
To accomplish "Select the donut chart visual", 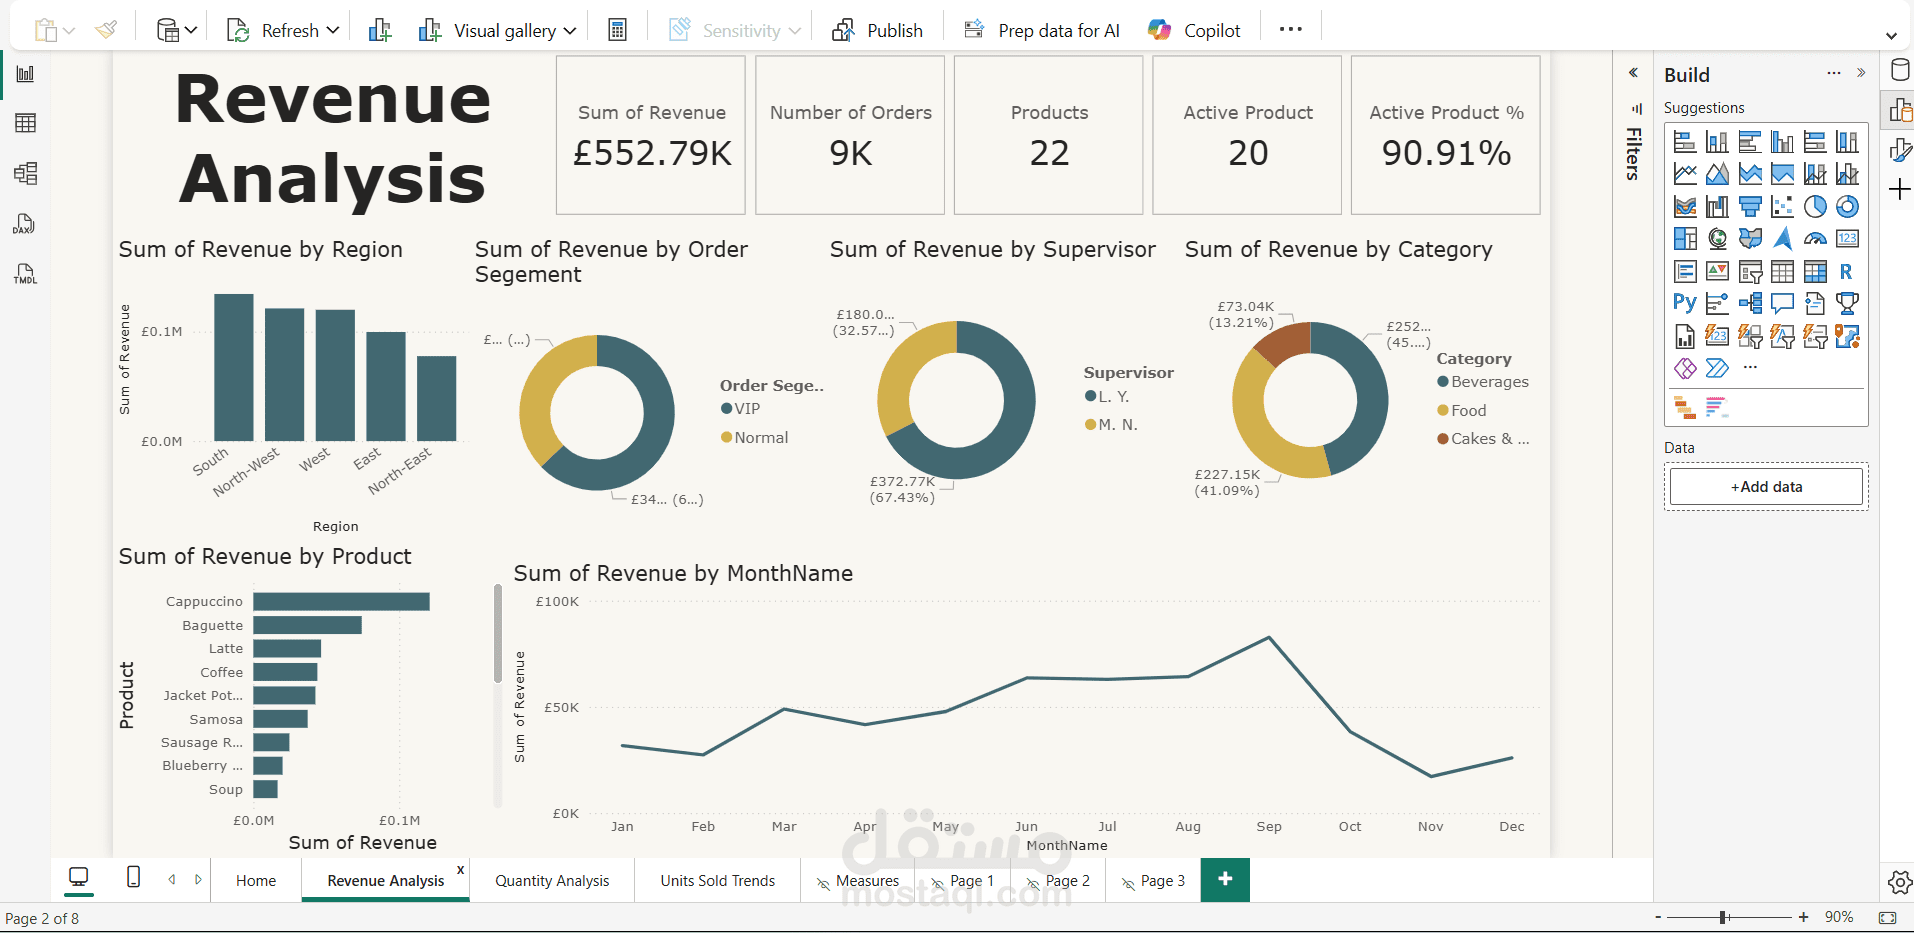I will [x=1848, y=206].
